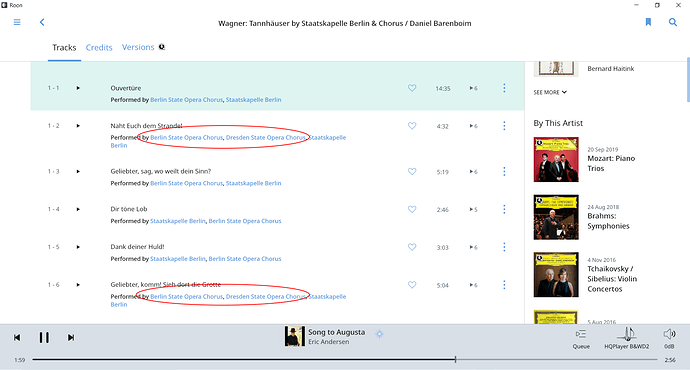Open Staatskapelle Berlin link in Ouvertüre row
Image resolution: width=690 pixels, height=370 pixels.
click(x=253, y=100)
